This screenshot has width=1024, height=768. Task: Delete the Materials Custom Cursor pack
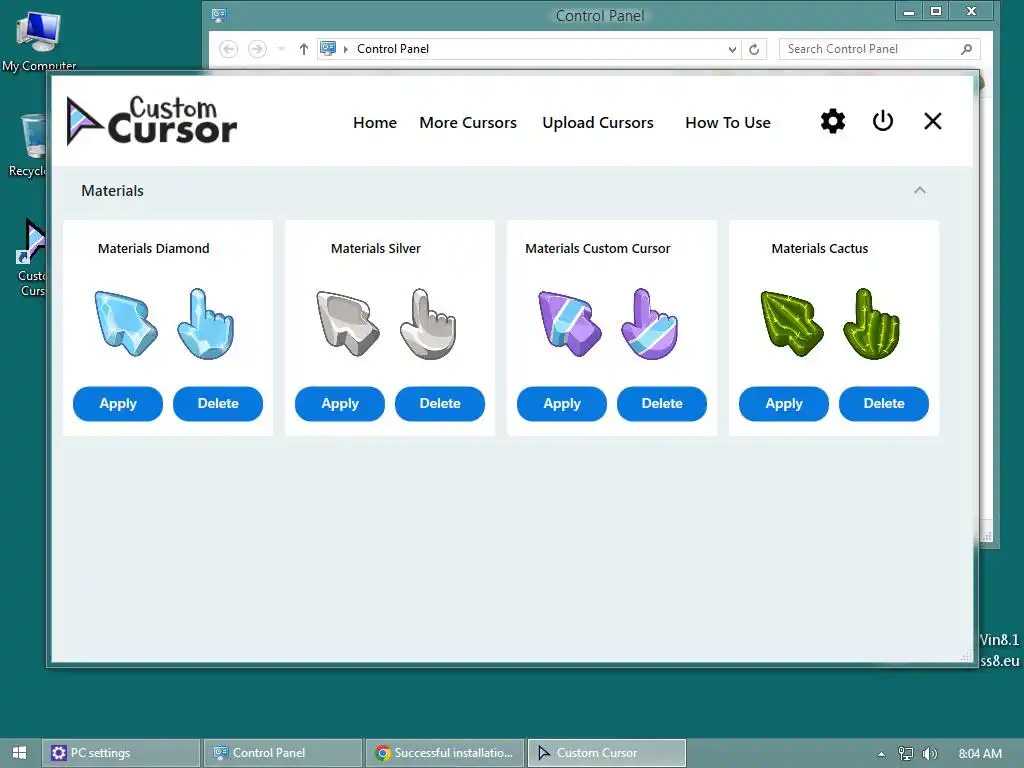click(662, 404)
